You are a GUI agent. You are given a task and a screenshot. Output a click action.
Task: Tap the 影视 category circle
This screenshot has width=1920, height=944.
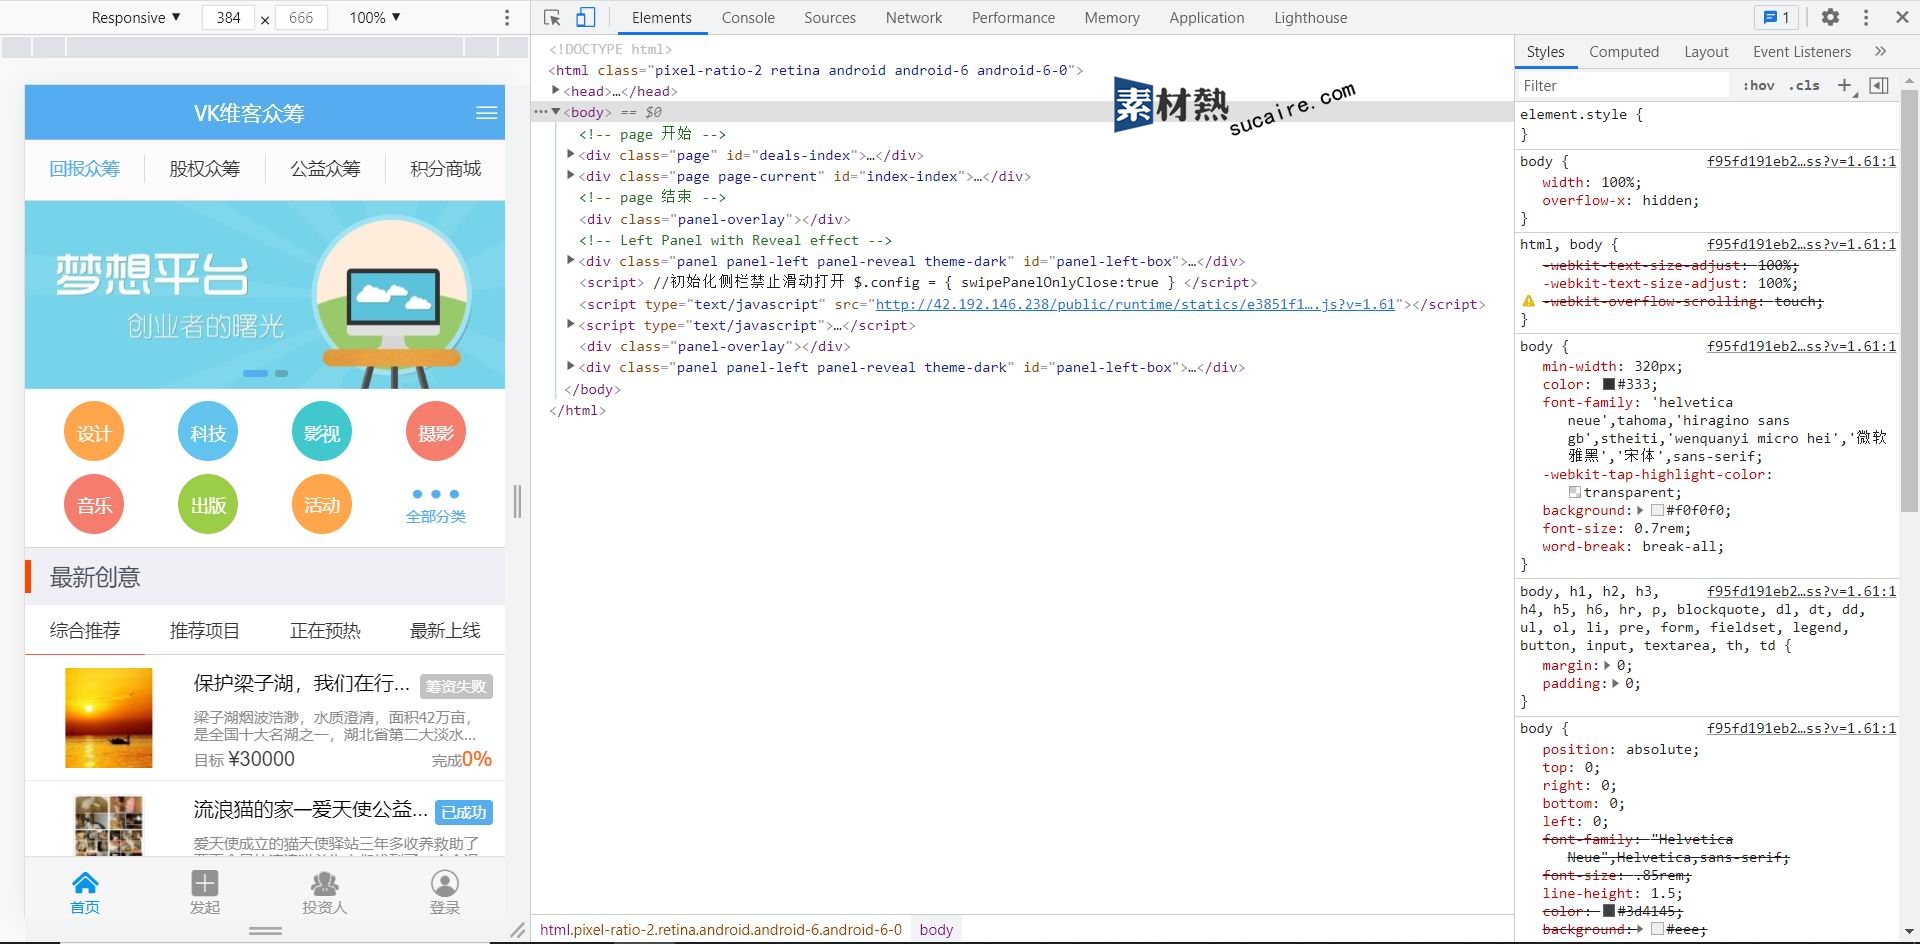point(322,432)
